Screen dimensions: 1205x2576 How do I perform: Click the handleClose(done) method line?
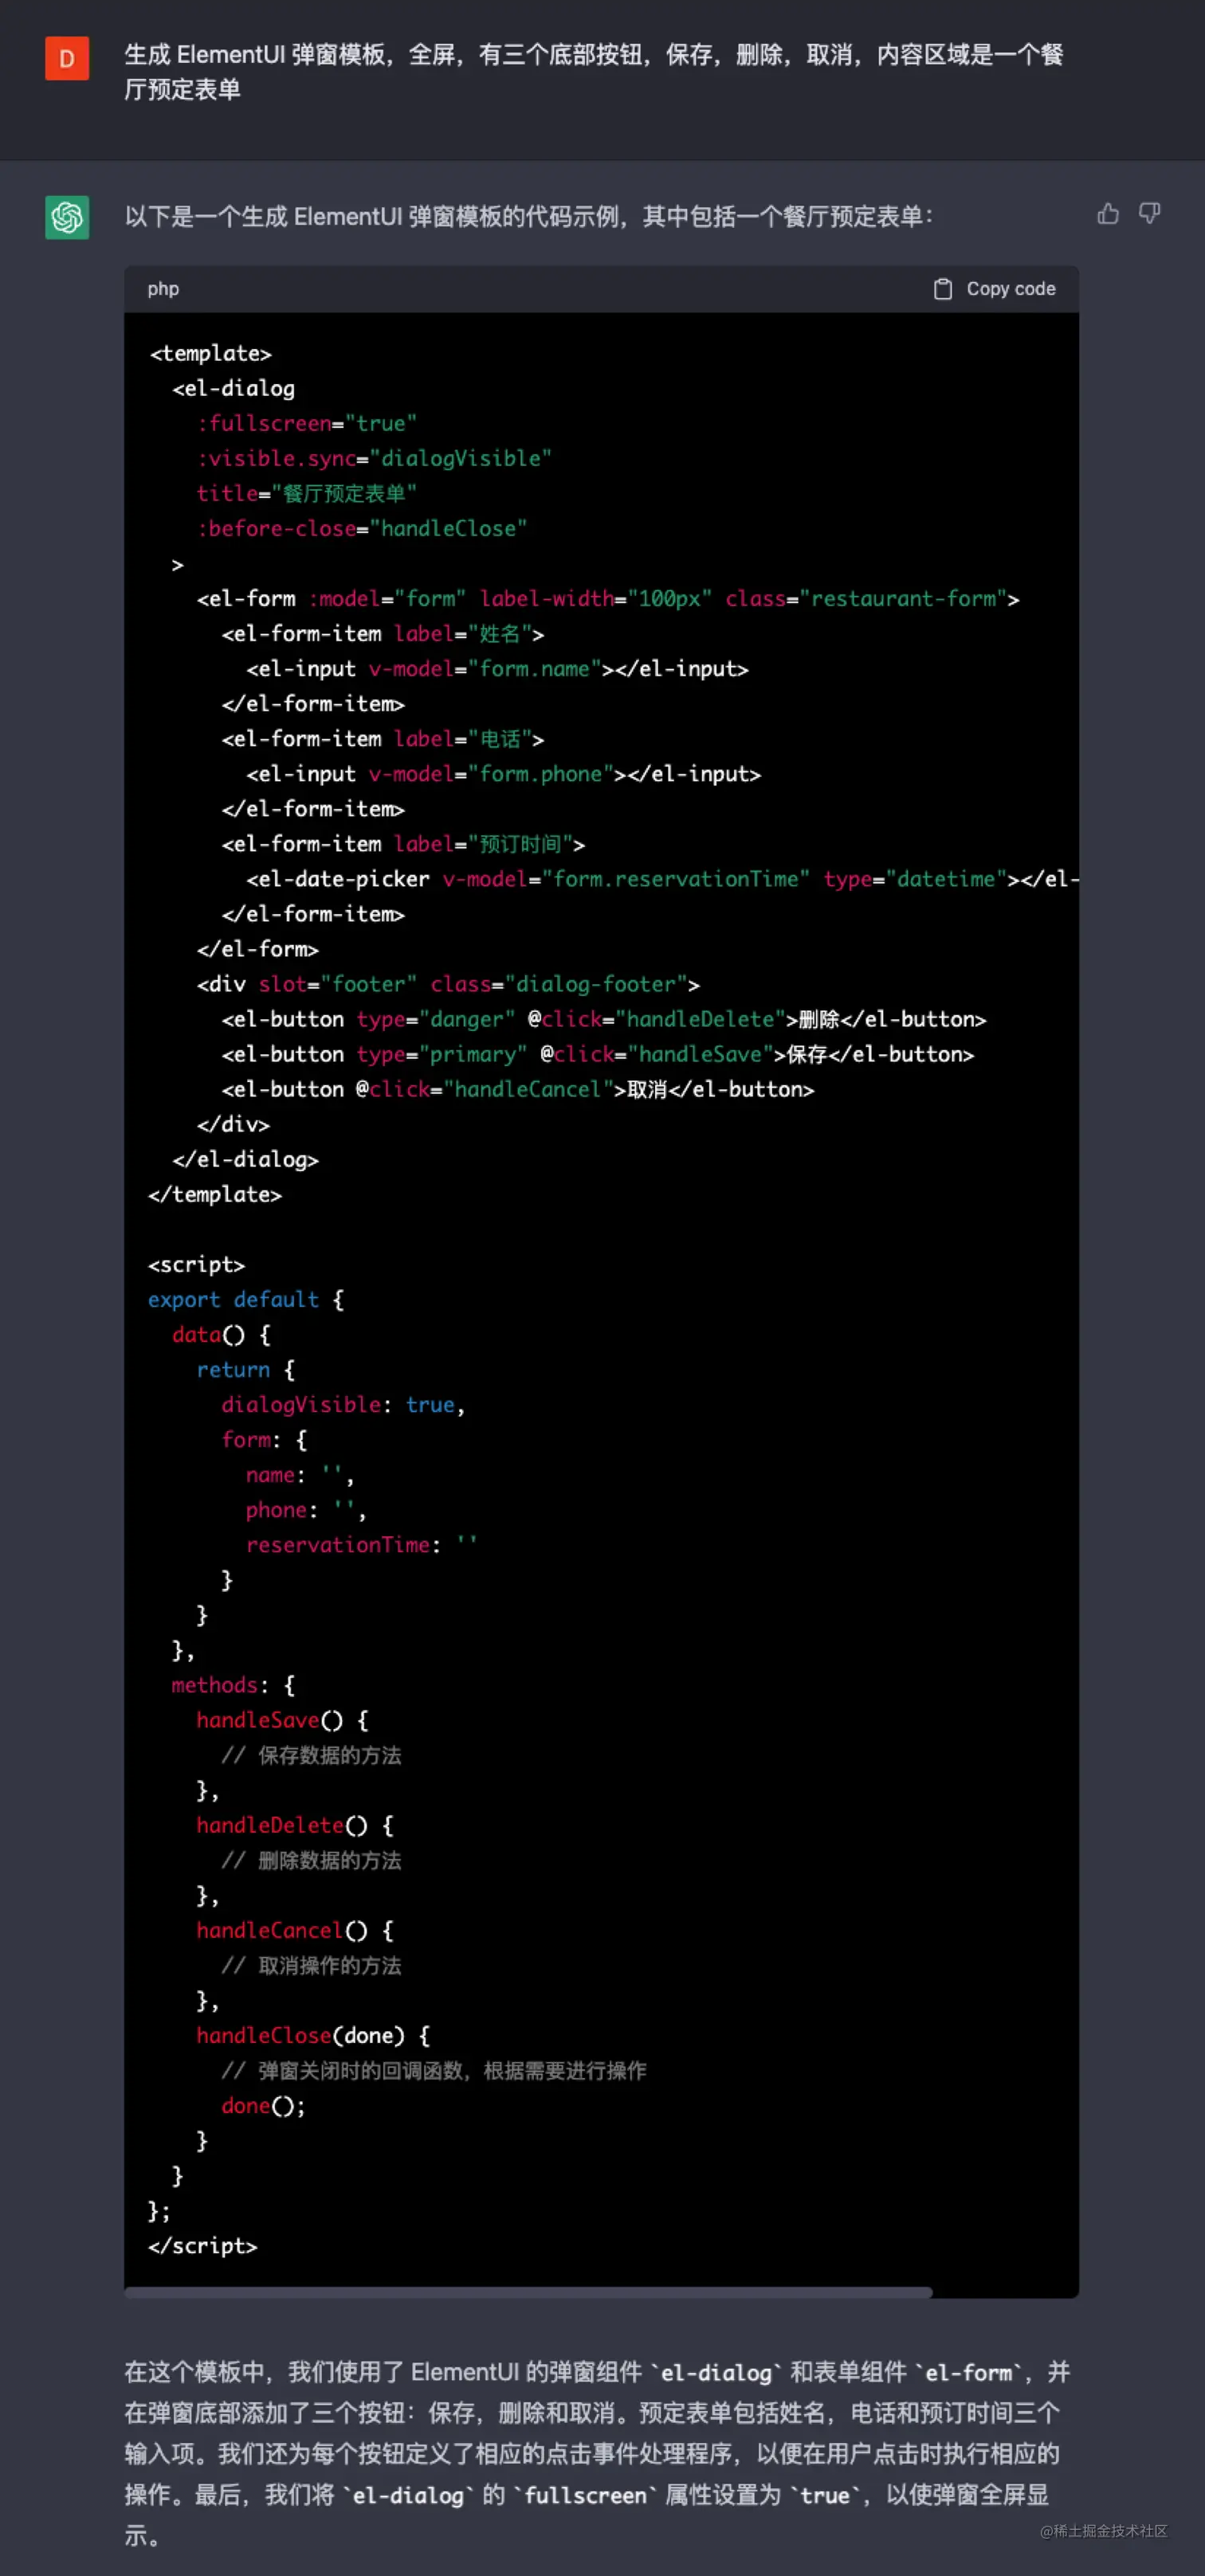coord(313,2034)
